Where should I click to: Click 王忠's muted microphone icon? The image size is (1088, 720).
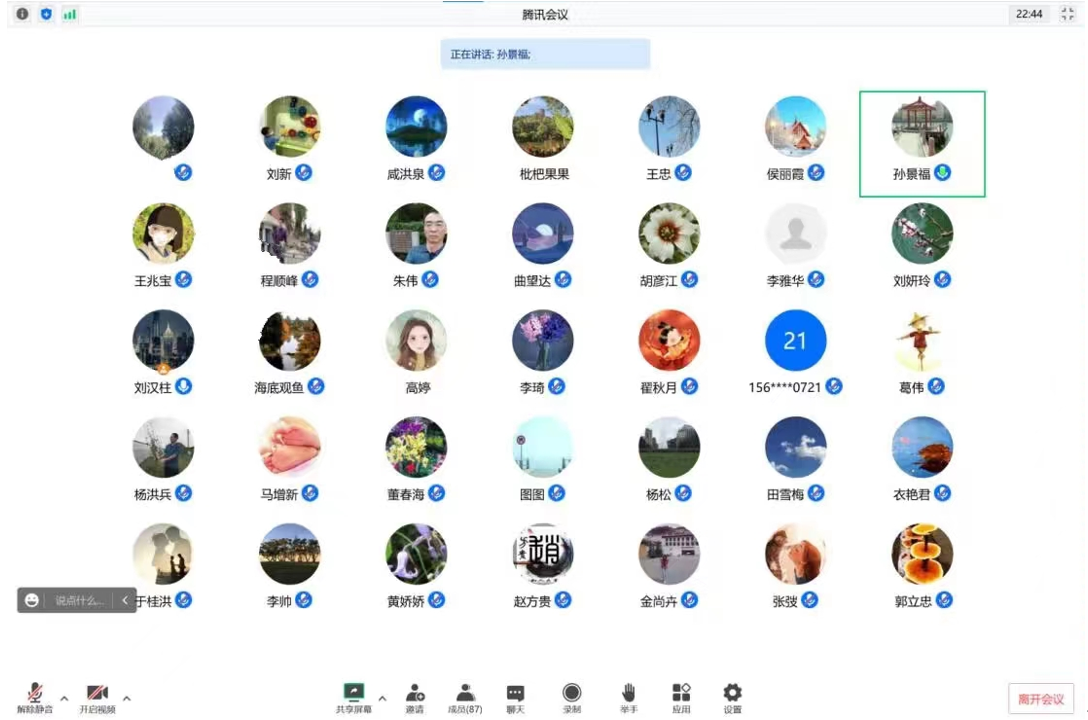point(683,173)
